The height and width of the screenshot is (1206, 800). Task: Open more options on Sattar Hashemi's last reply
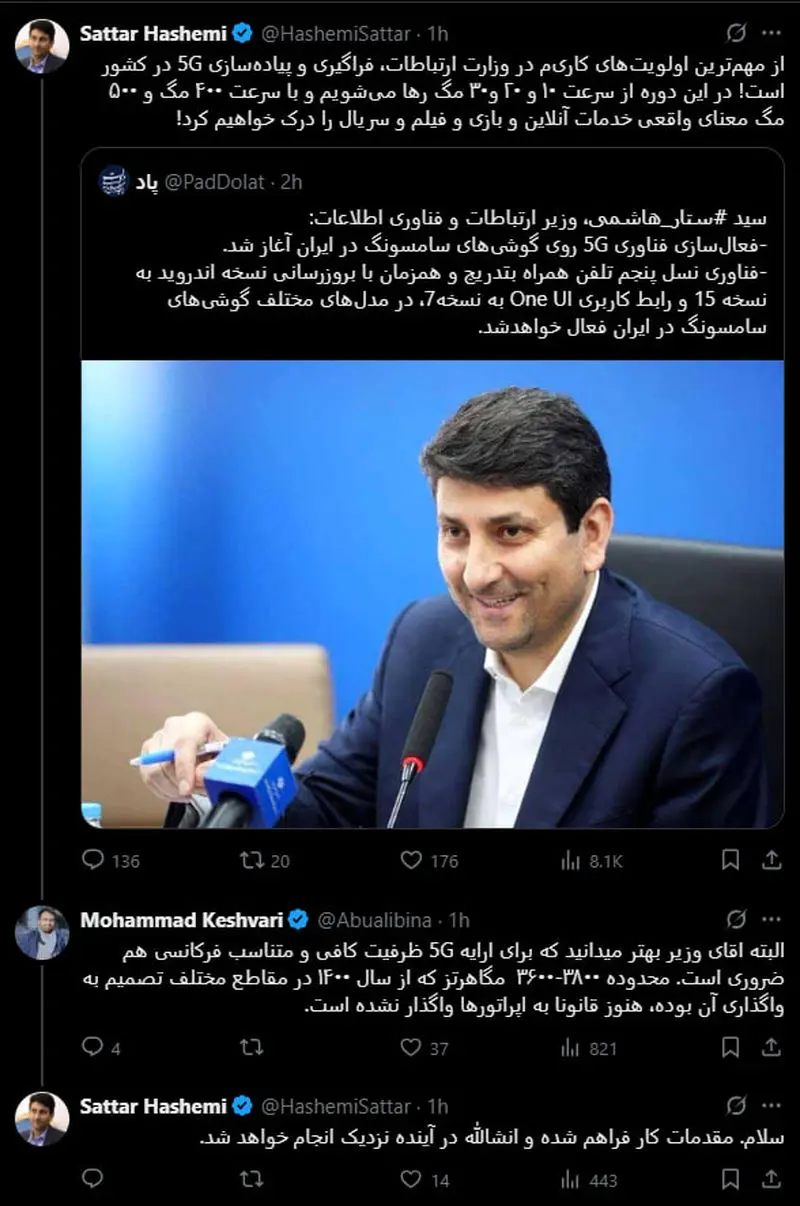[771, 1106]
